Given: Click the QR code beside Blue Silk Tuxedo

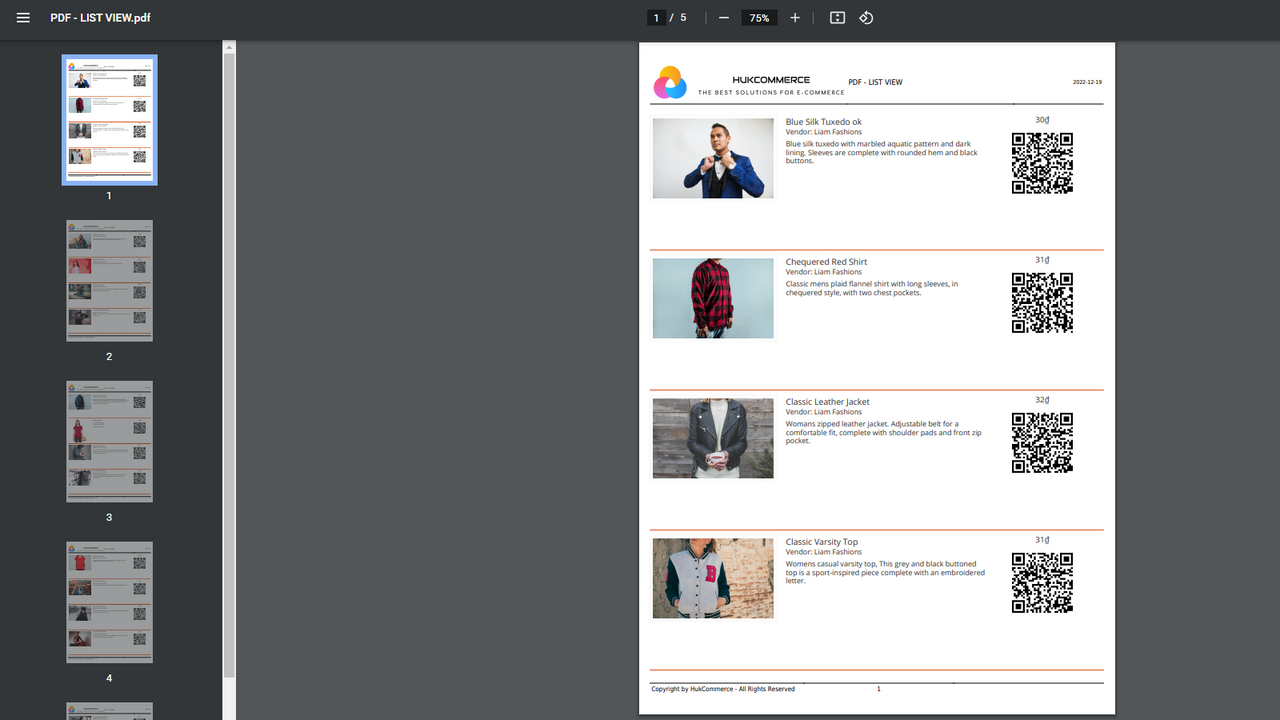Looking at the screenshot, I should tap(1042, 163).
